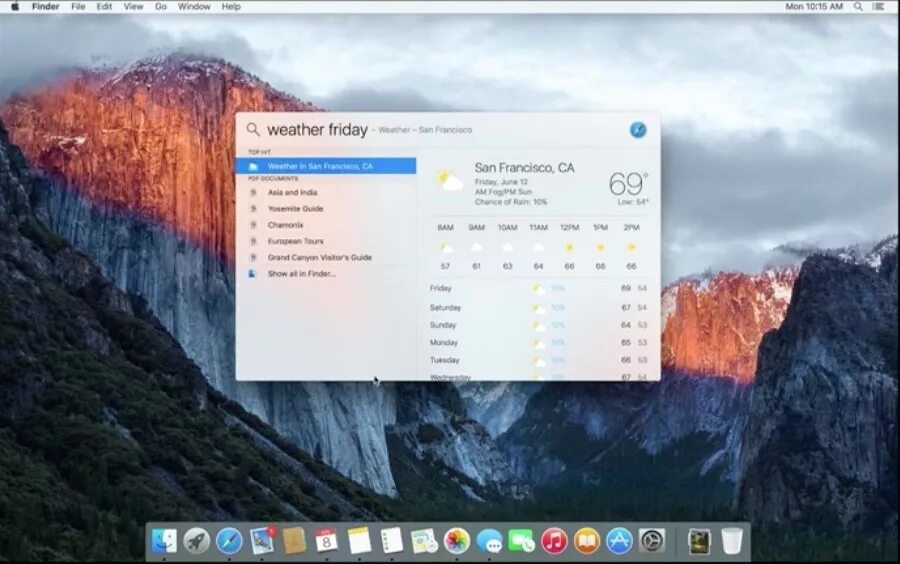The height and width of the screenshot is (564, 900).
Task: Click the Spotlight search field 'weather friday'
Action: tap(317, 130)
